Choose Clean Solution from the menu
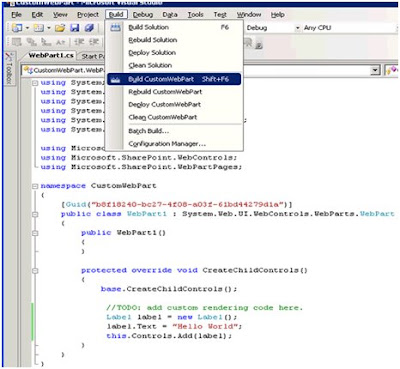400x369 pixels. [x=174, y=65]
